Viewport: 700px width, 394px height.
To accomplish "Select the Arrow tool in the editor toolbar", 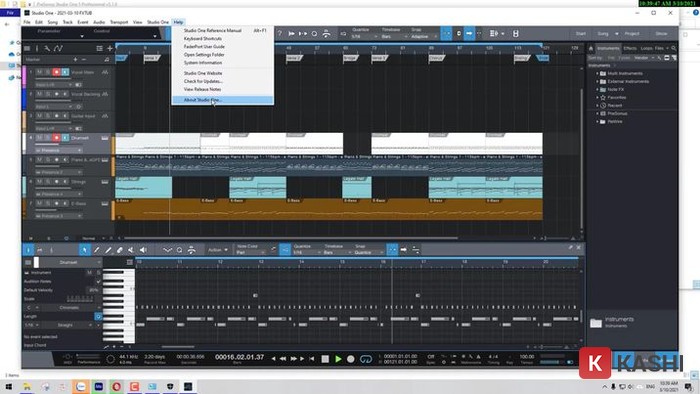I will 84,250.
